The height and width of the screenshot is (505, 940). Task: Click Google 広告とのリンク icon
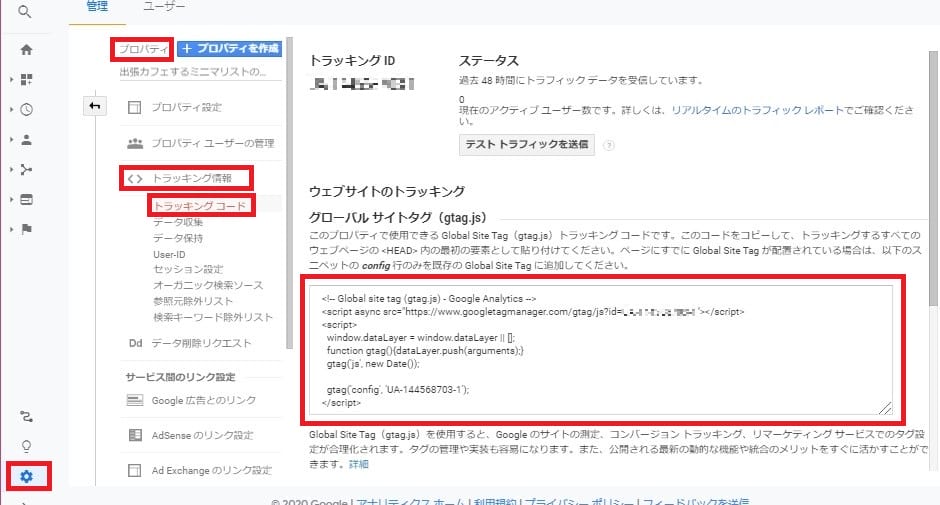coord(135,400)
